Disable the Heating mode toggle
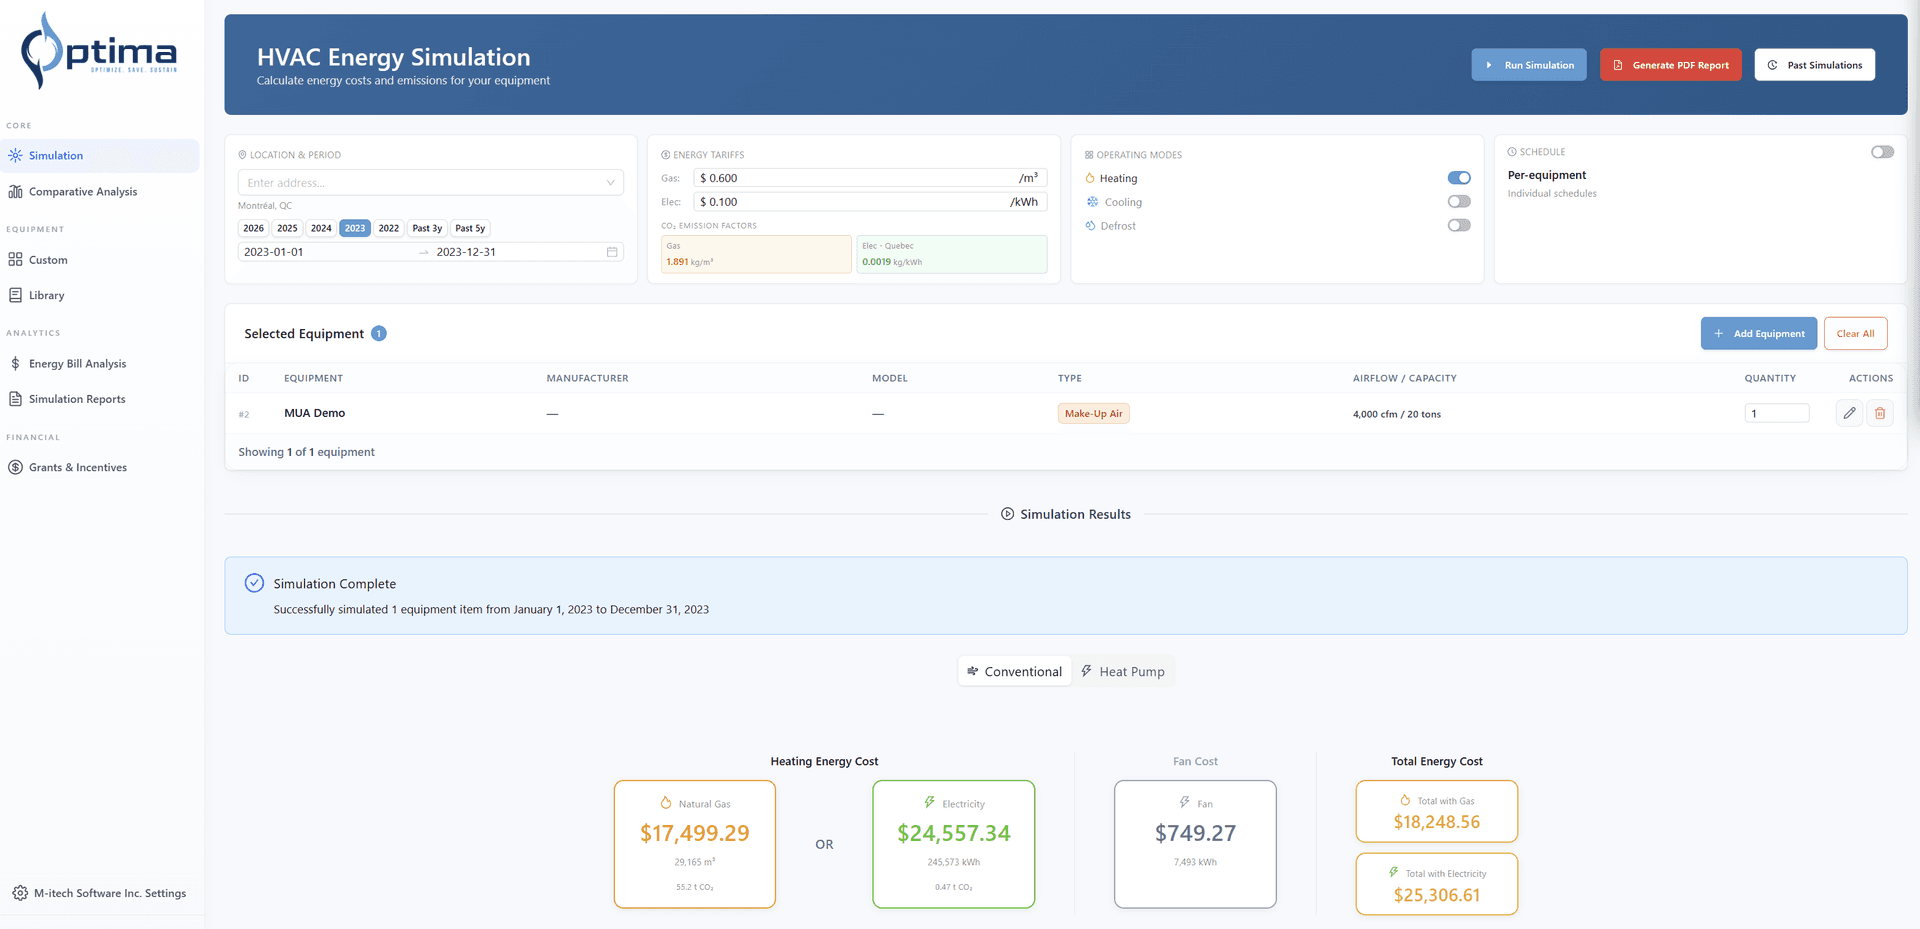This screenshot has height=929, width=1920. click(x=1459, y=178)
